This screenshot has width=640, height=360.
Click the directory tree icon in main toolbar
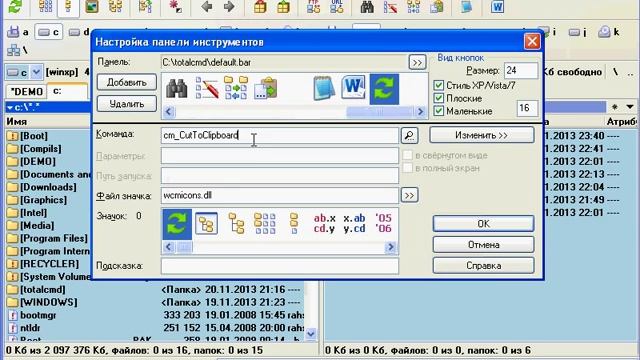(x=116, y=7)
